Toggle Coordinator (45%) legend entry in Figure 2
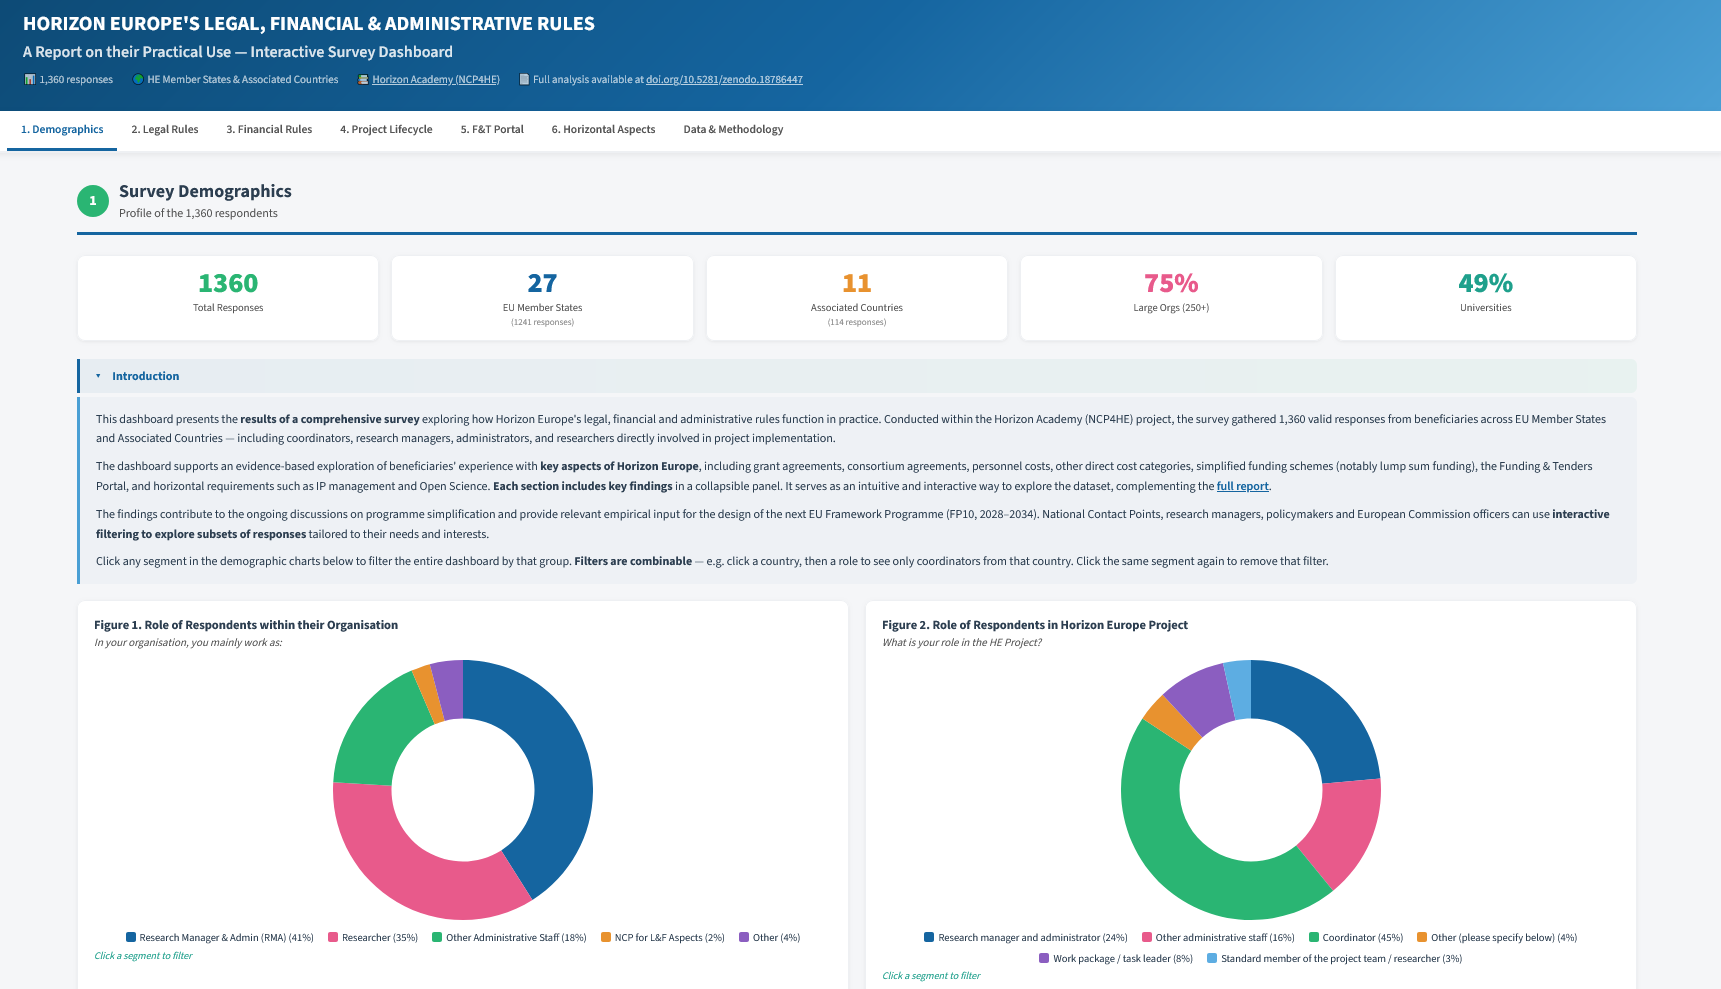Image resolution: width=1721 pixels, height=989 pixels. (x=1356, y=937)
